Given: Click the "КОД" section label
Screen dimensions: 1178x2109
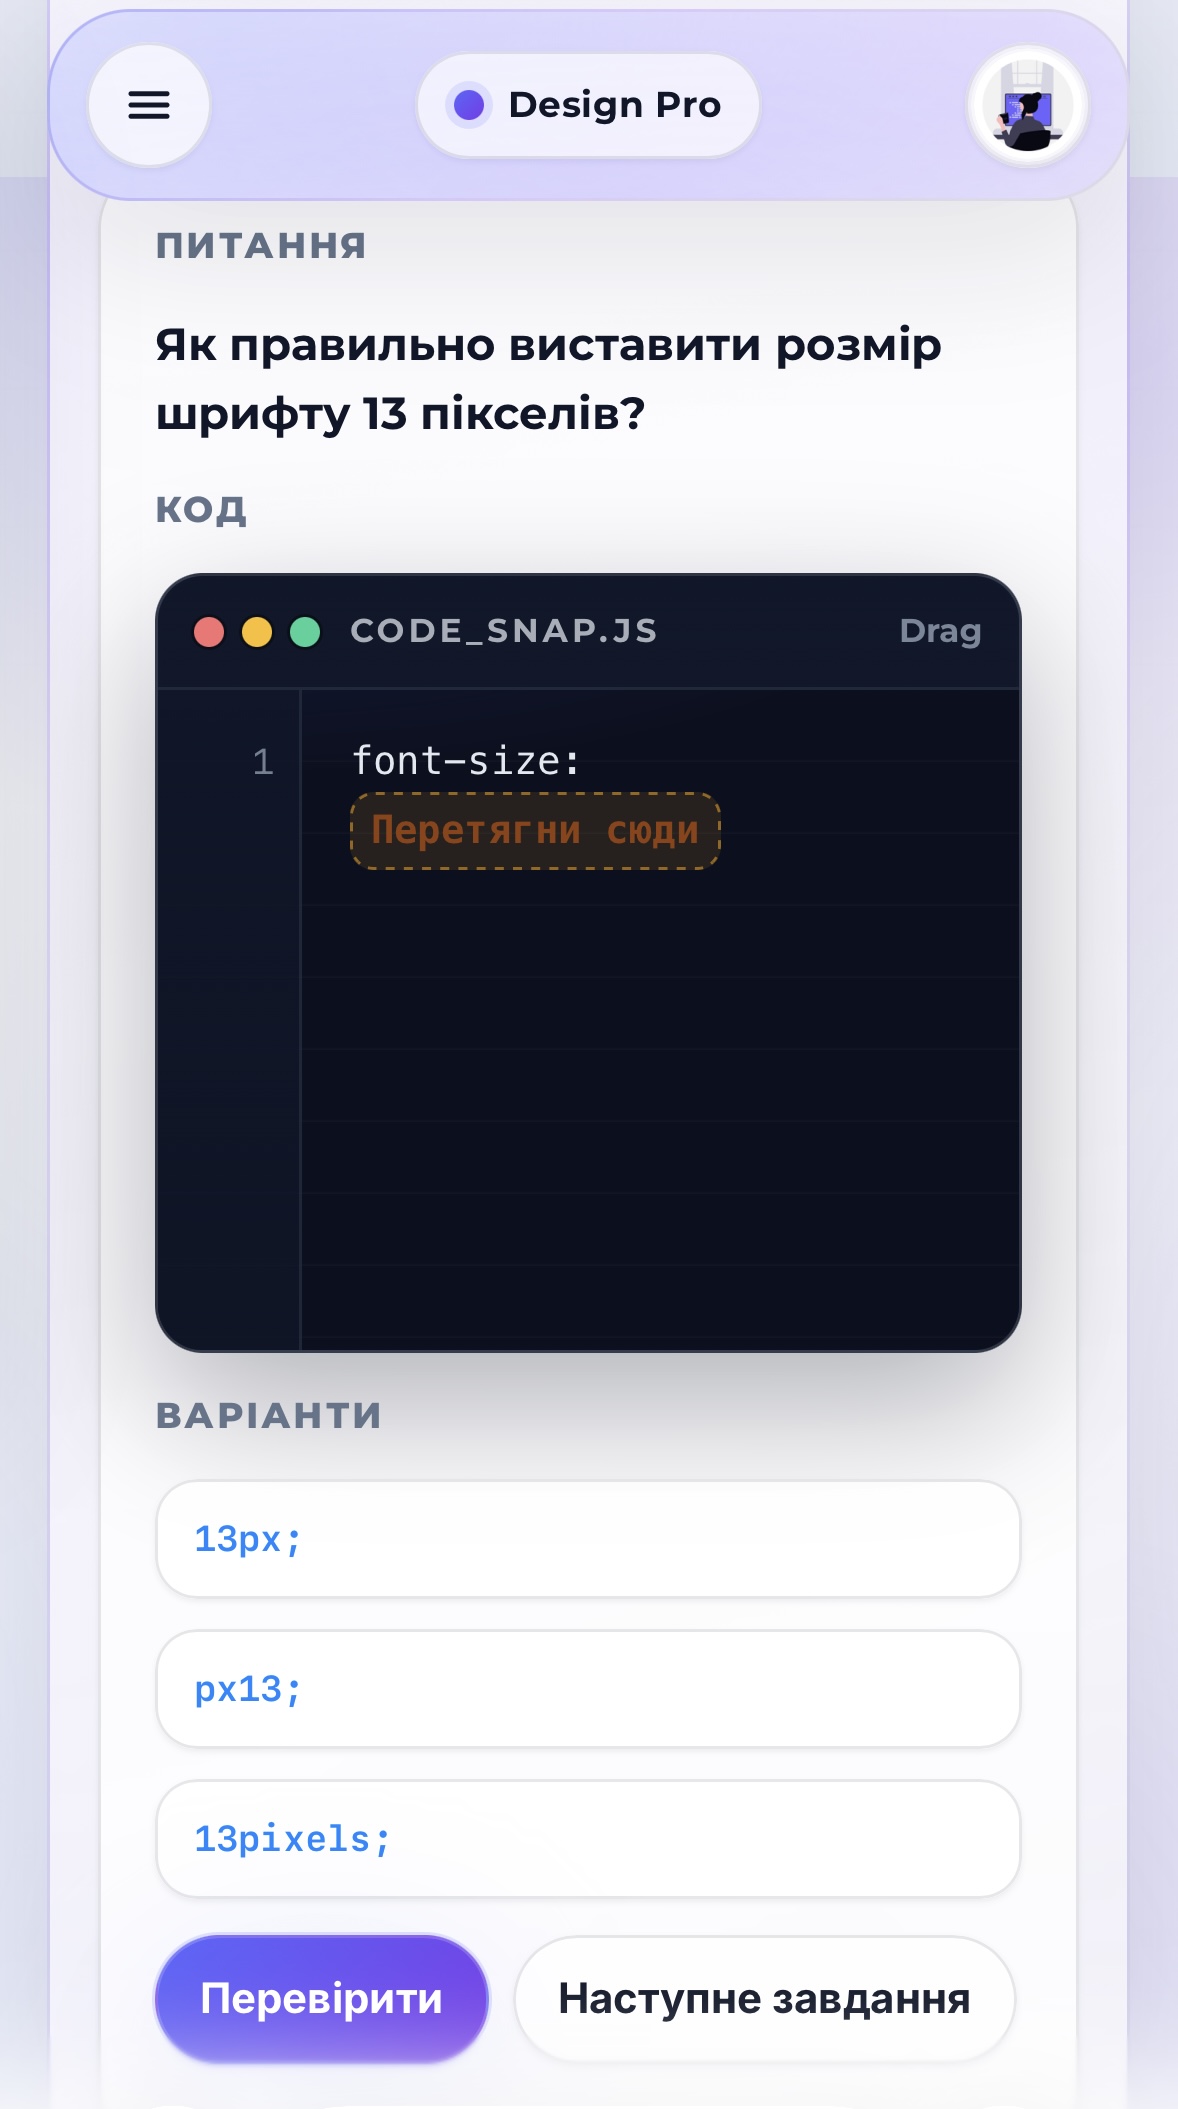Looking at the screenshot, I should [201, 509].
